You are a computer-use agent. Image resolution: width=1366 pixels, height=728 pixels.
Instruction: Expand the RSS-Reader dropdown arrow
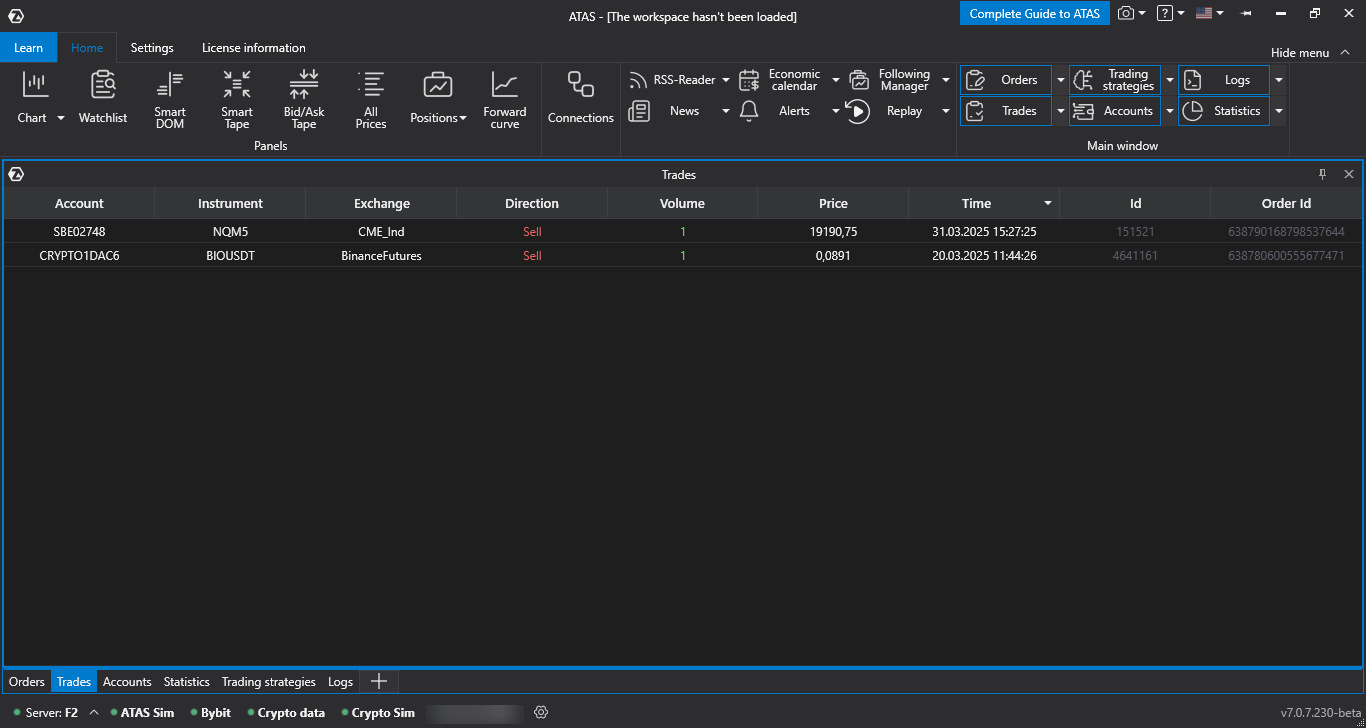click(726, 80)
